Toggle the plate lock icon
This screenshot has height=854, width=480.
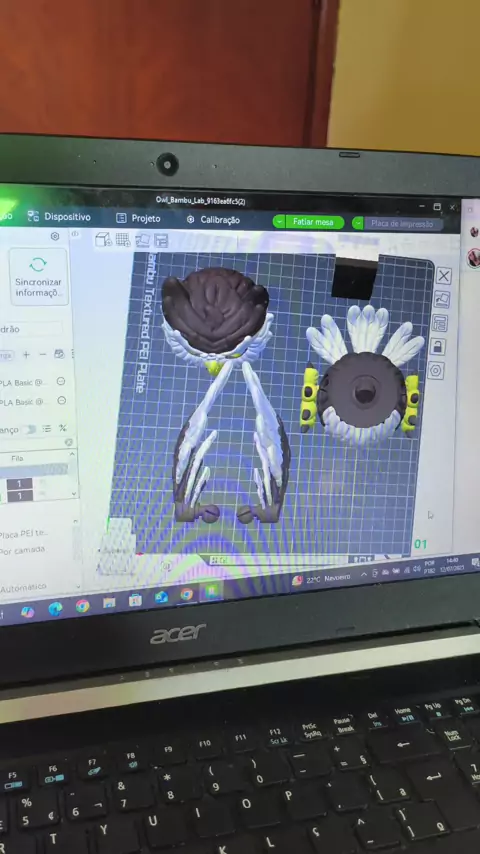click(x=437, y=347)
